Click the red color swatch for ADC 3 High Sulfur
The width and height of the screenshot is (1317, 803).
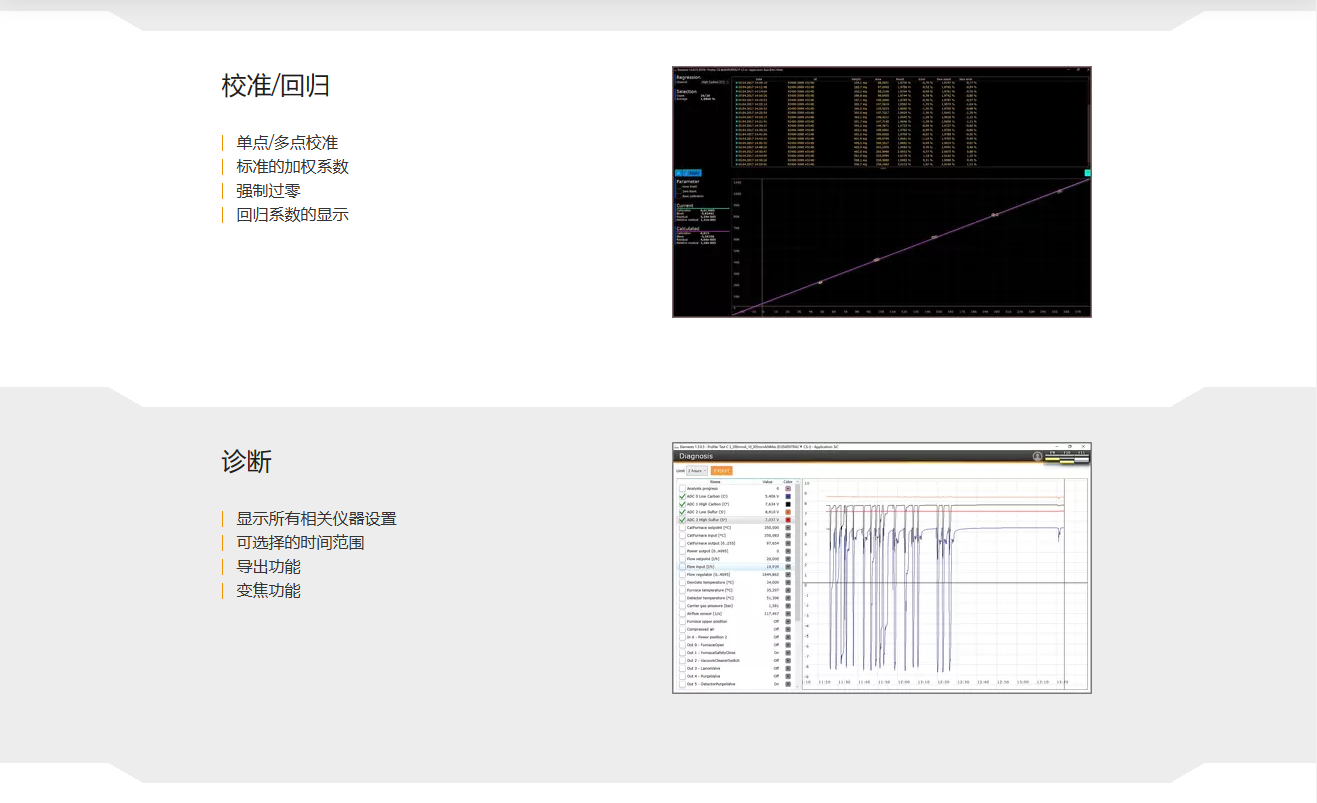click(x=788, y=520)
